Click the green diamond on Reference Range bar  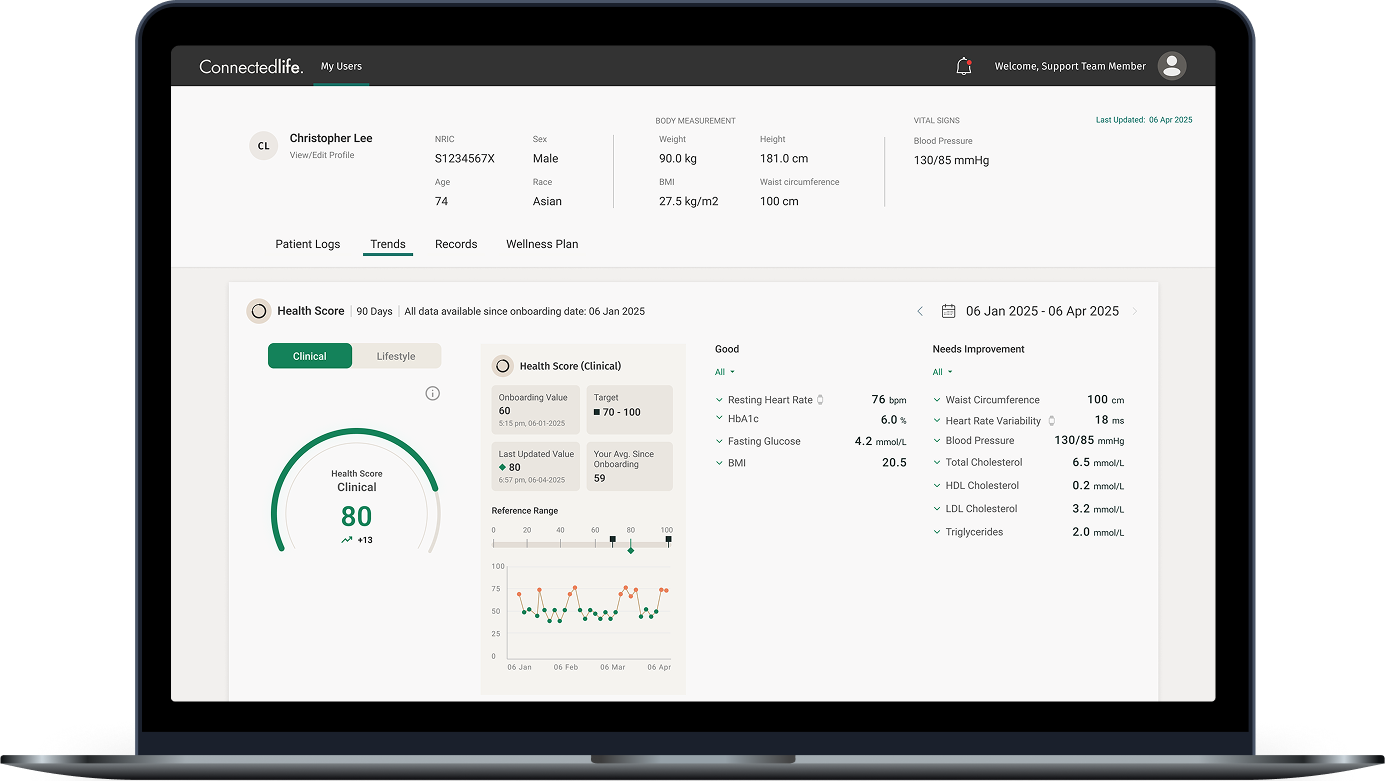(x=630, y=550)
